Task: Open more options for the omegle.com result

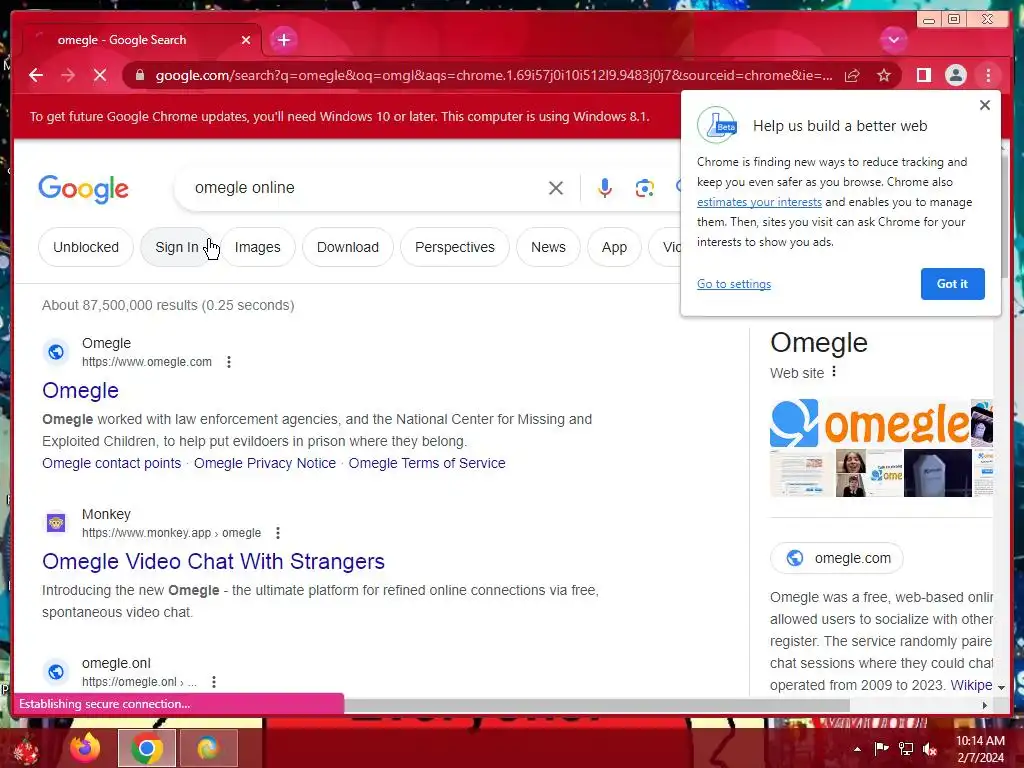Action: click(229, 362)
